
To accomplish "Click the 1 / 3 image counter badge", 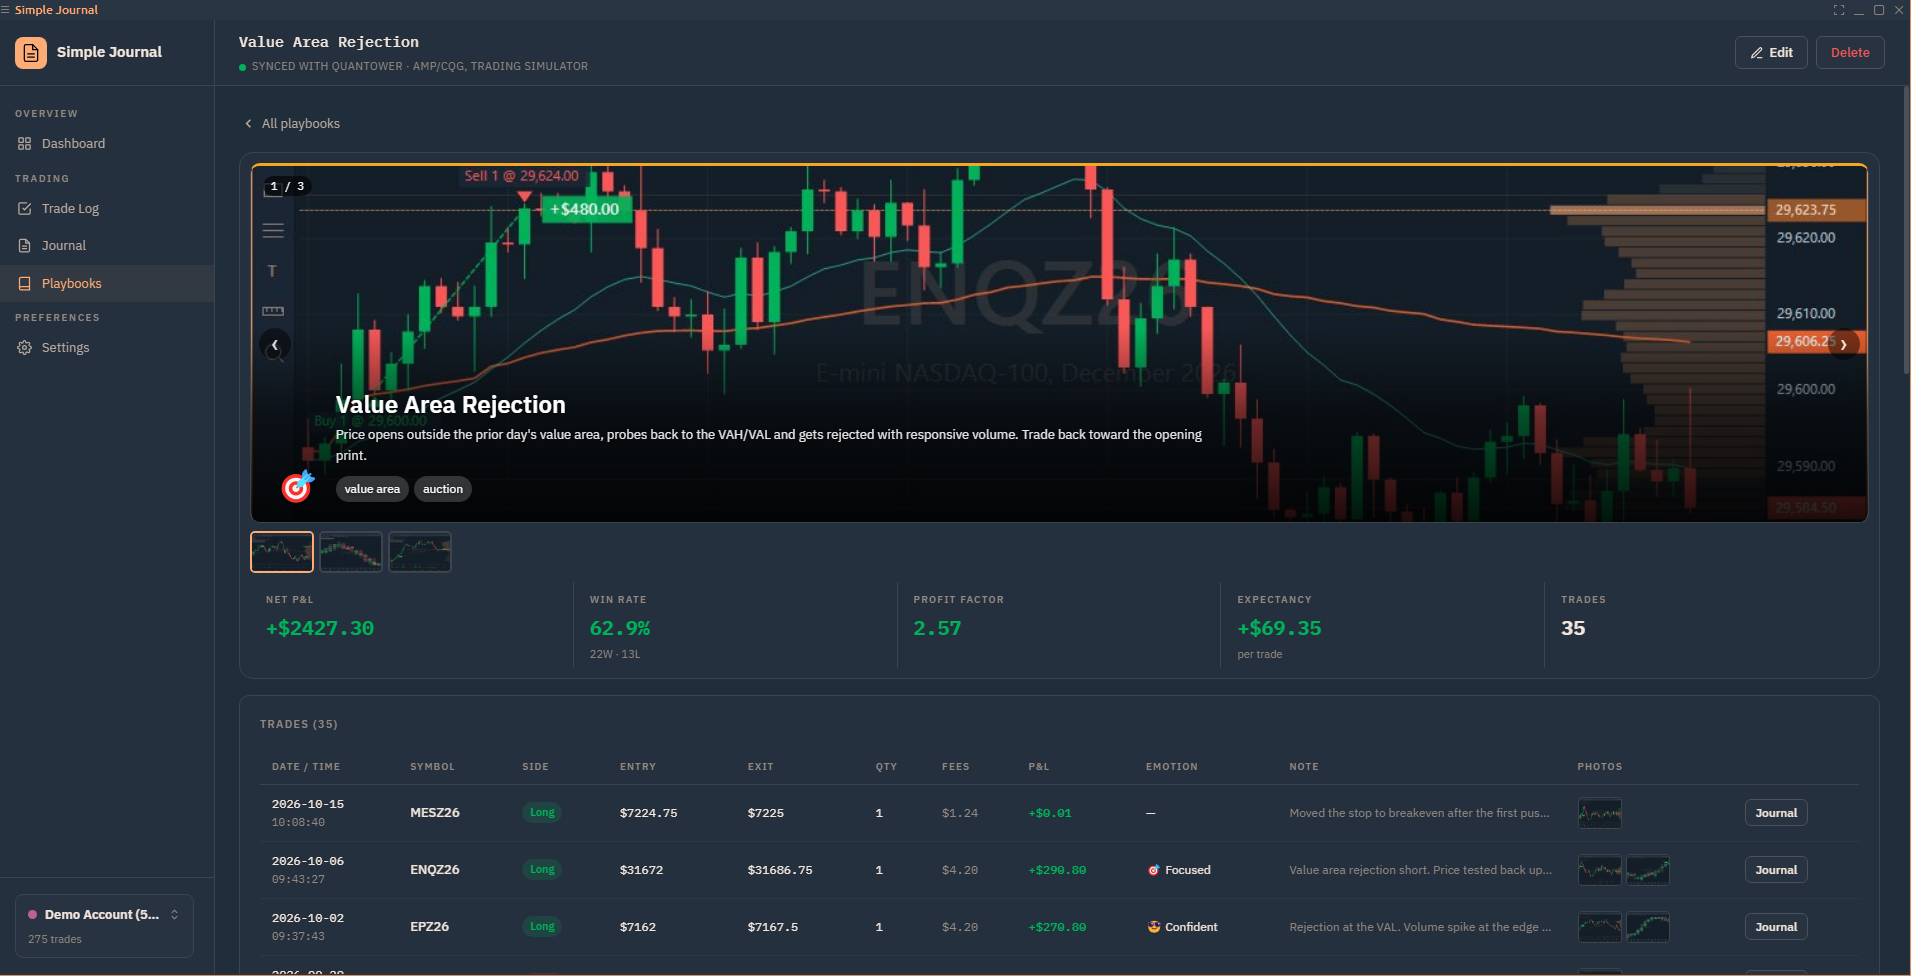I will (x=287, y=186).
